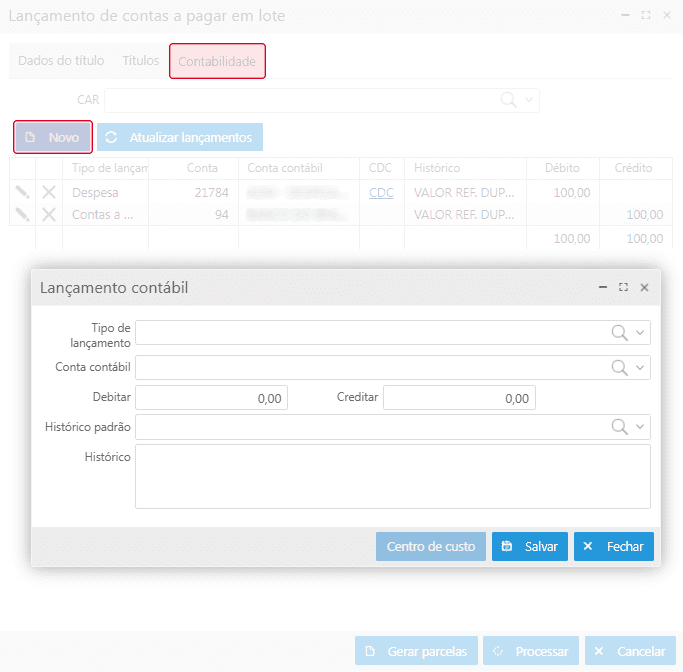
Task: Follow the CDC link in Despesa row
Action: pyautogui.click(x=381, y=192)
